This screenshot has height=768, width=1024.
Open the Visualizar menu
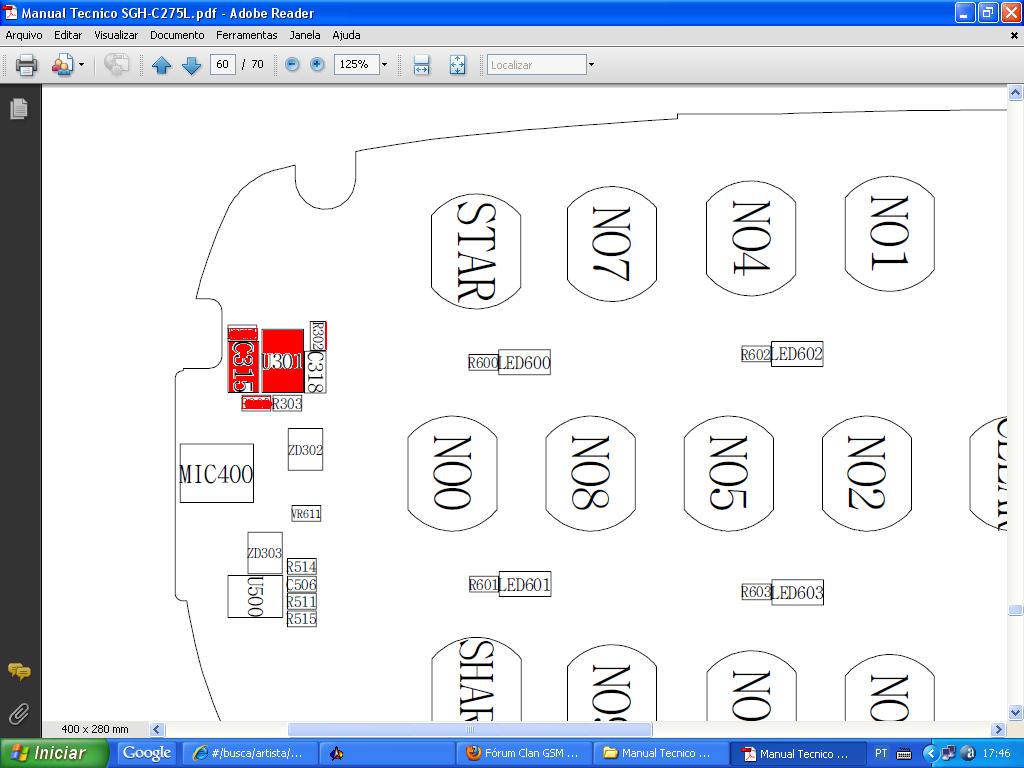tap(116, 35)
